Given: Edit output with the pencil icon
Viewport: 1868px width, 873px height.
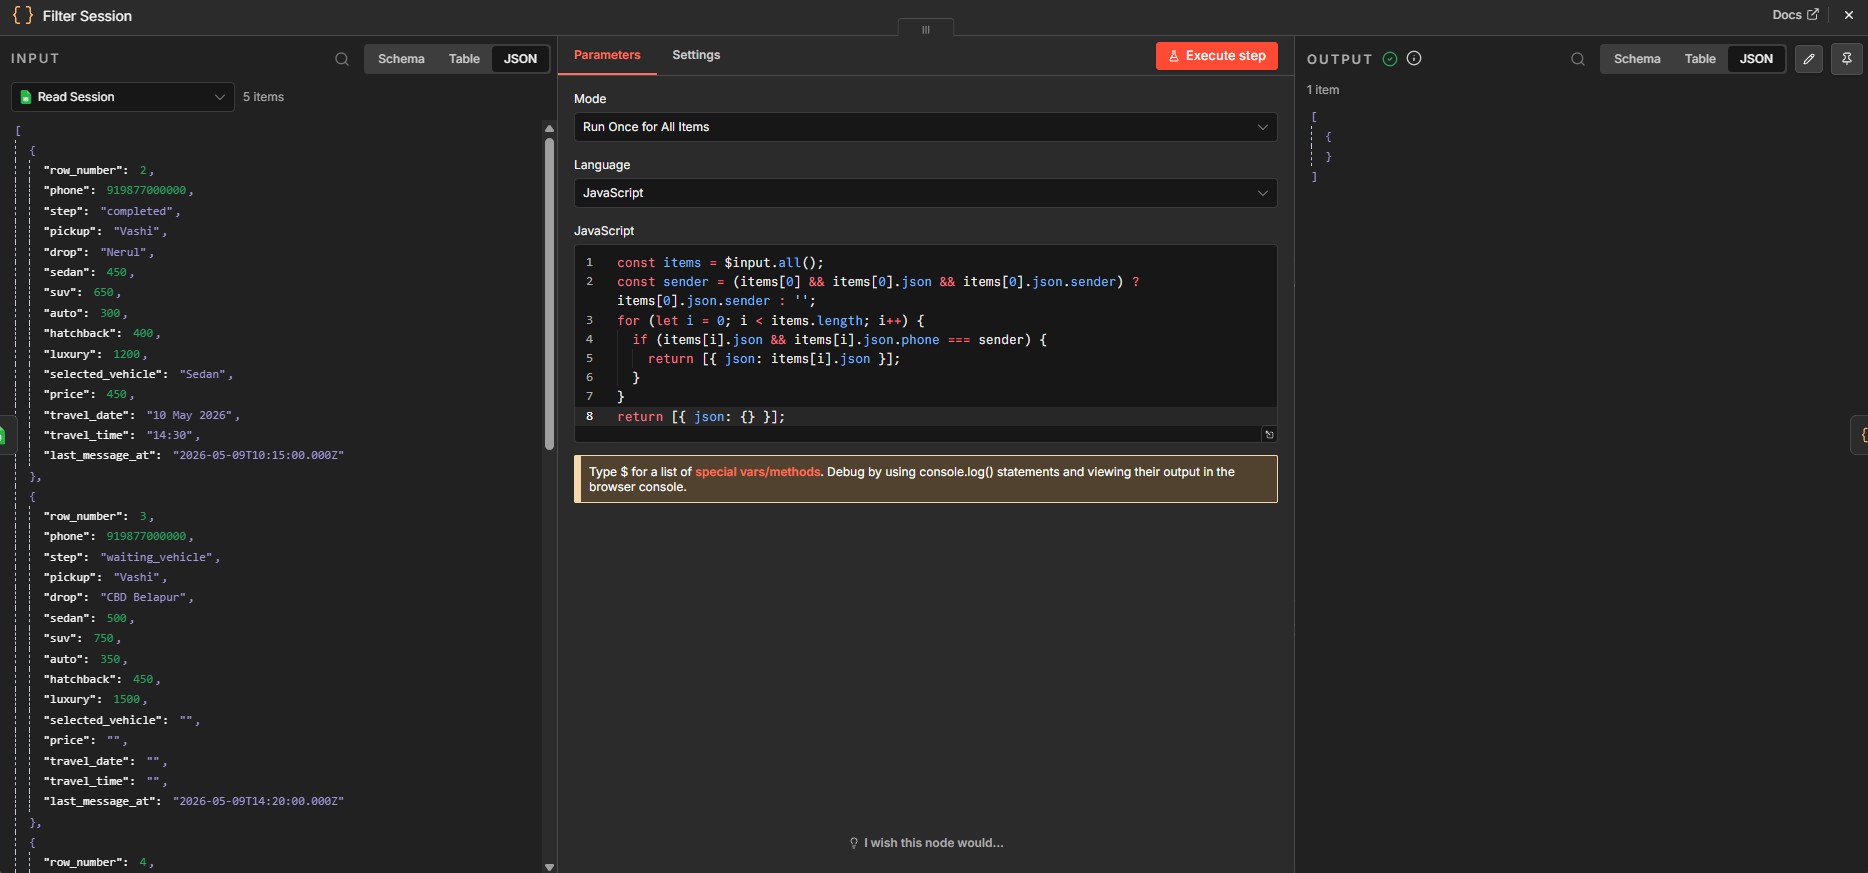Looking at the screenshot, I should point(1809,59).
